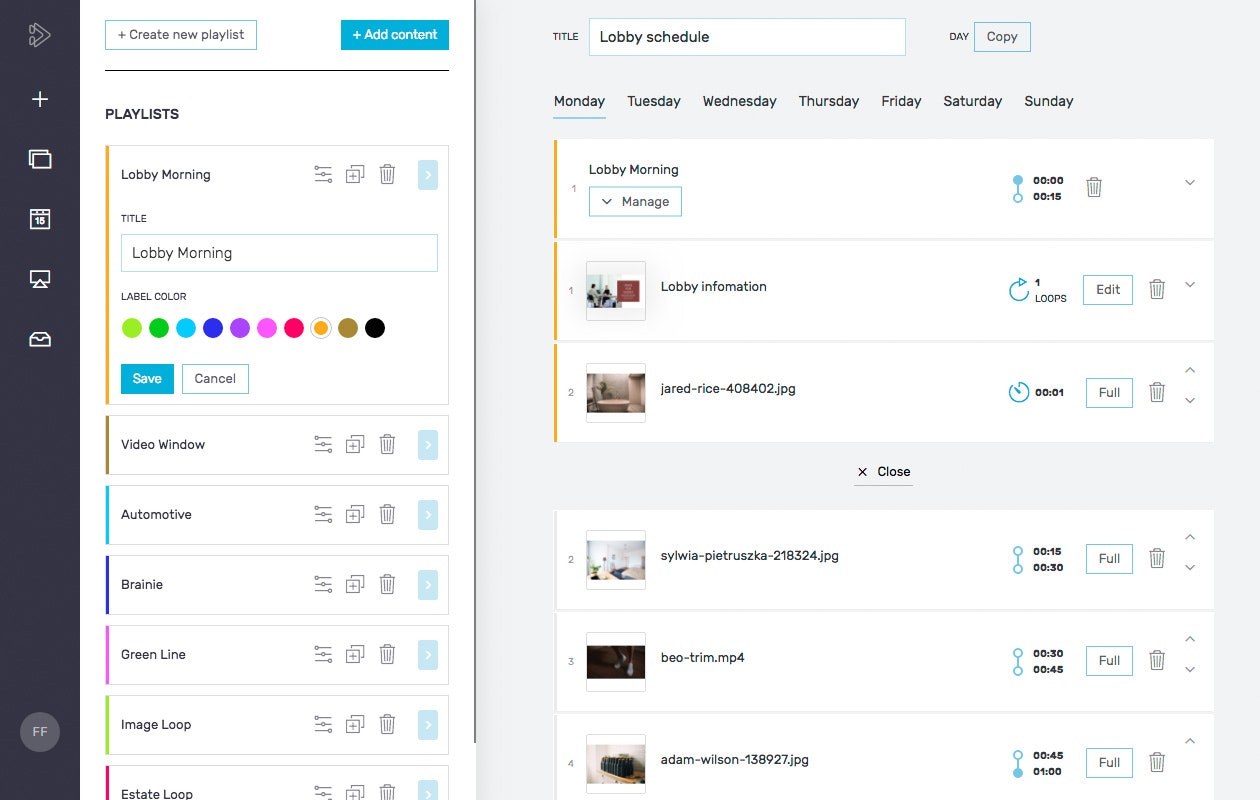The height and width of the screenshot is (800, 1260).
Task: Click the app logo in the sidebar
Action: coord(39,35)
